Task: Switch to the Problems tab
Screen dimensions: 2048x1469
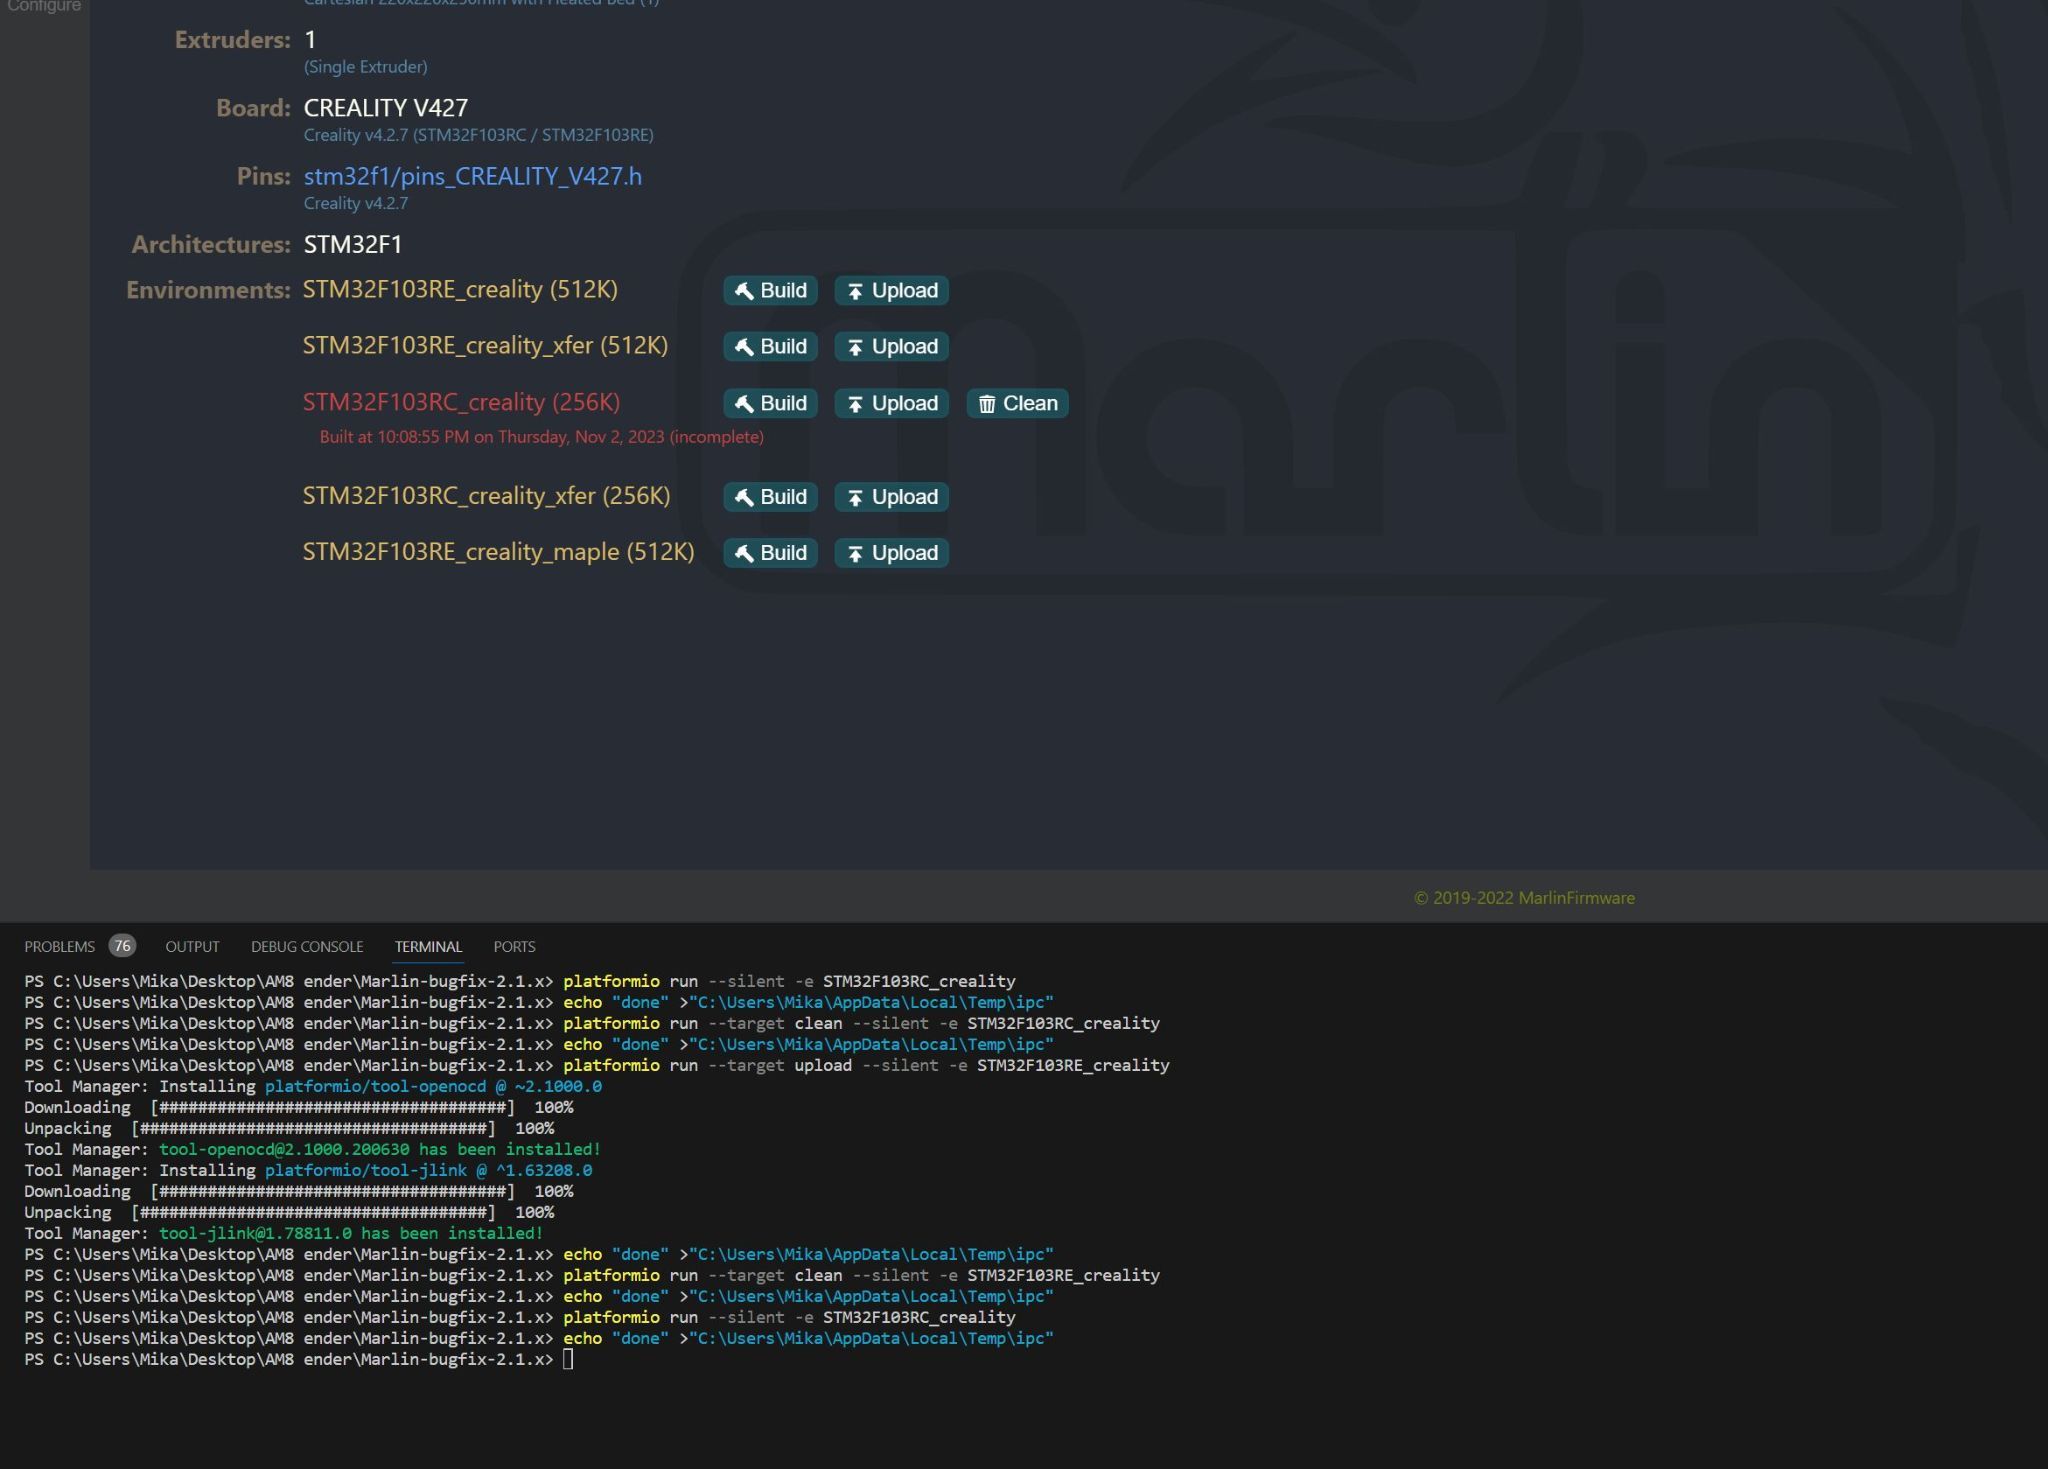Action: 60,946
